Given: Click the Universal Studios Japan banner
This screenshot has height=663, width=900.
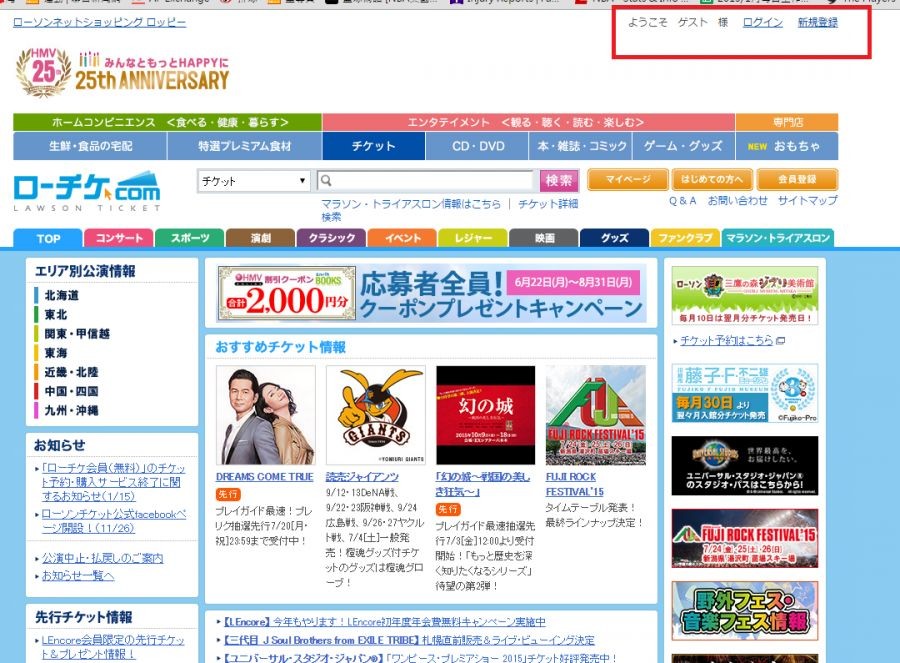Looking at the screenshot, I should tap(744, 466).
